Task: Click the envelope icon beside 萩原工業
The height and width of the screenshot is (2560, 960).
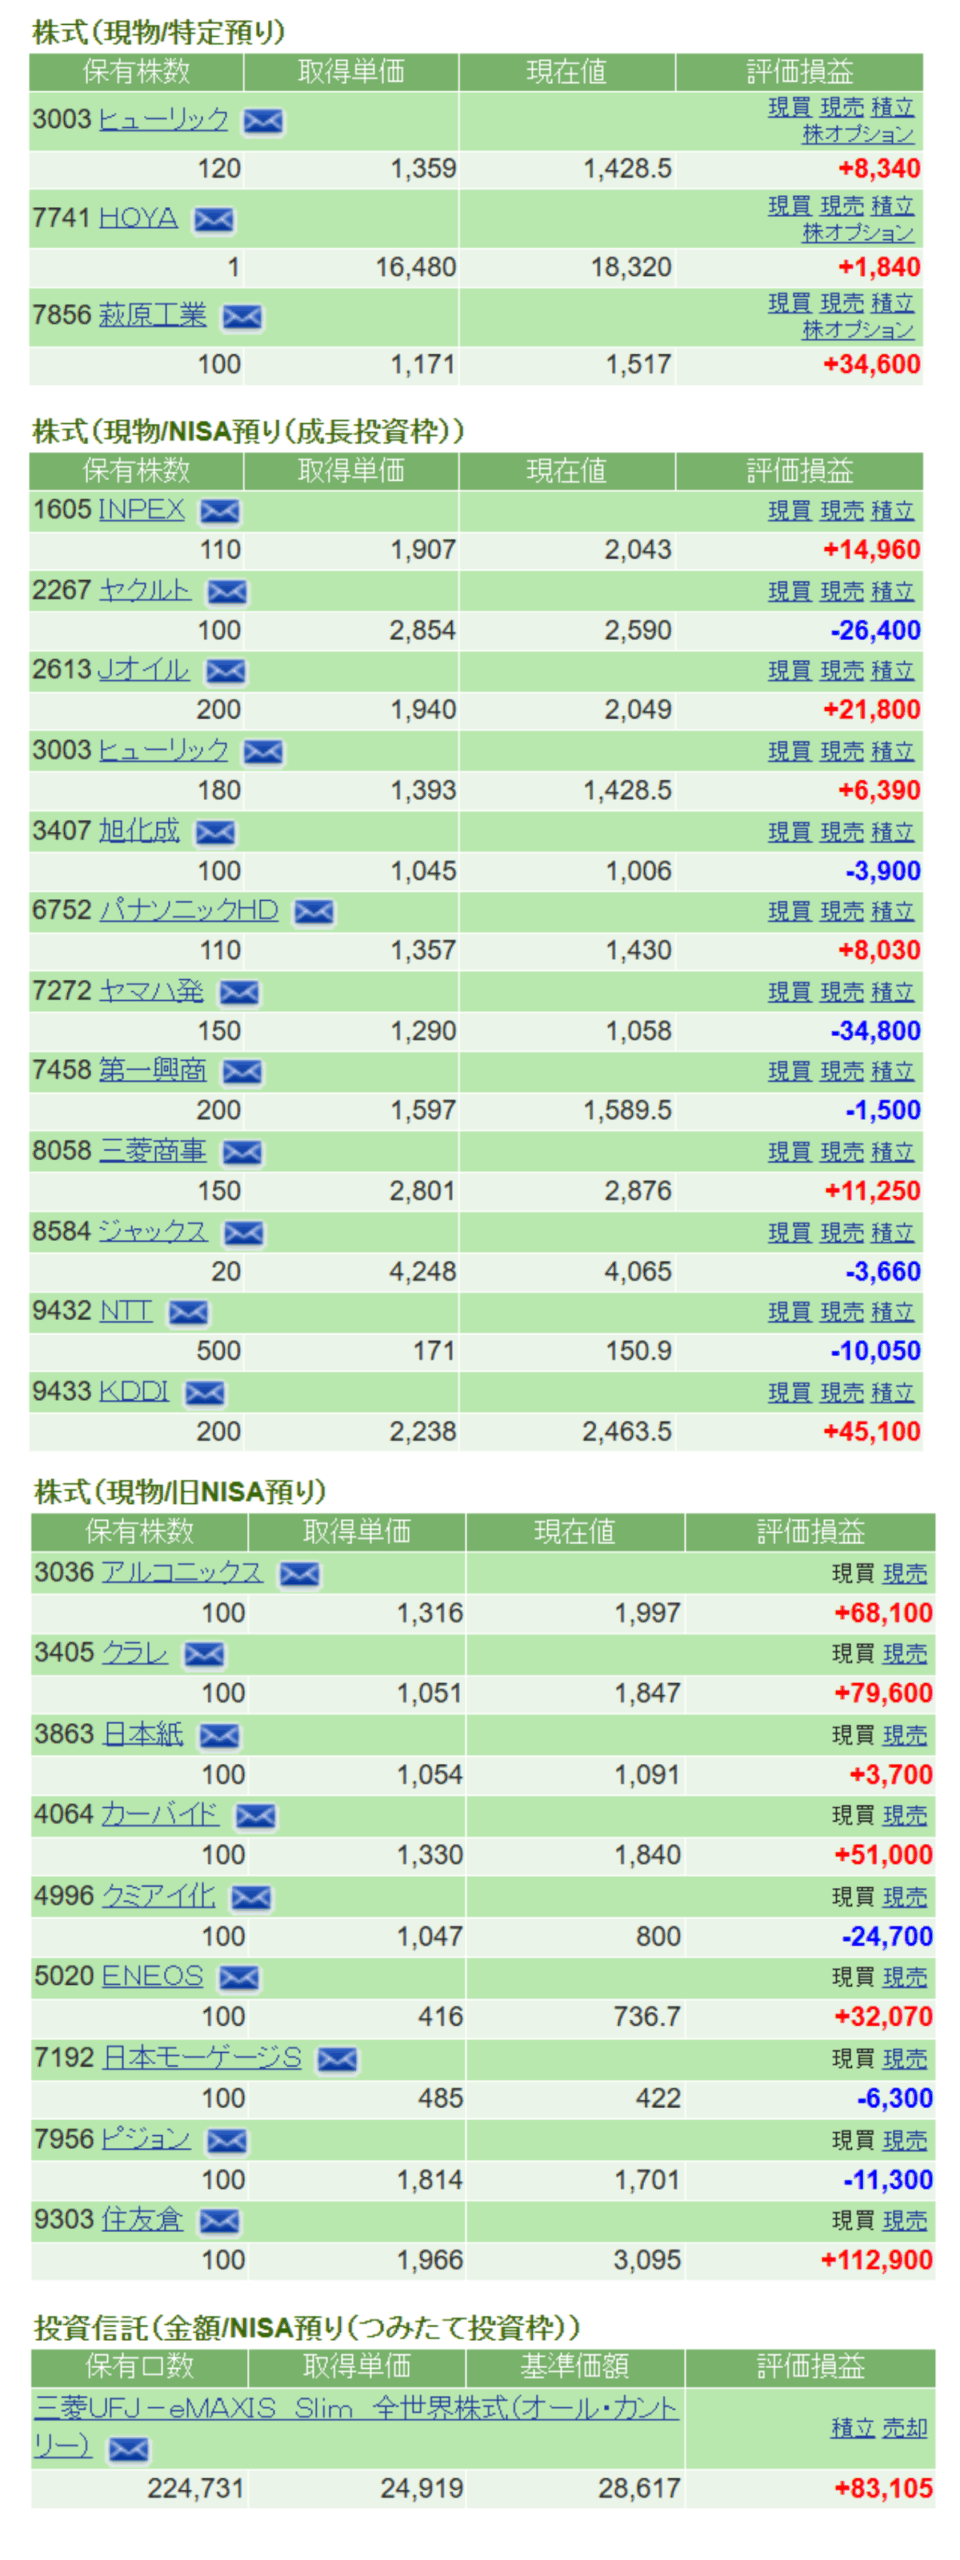Action: [241, 317]
